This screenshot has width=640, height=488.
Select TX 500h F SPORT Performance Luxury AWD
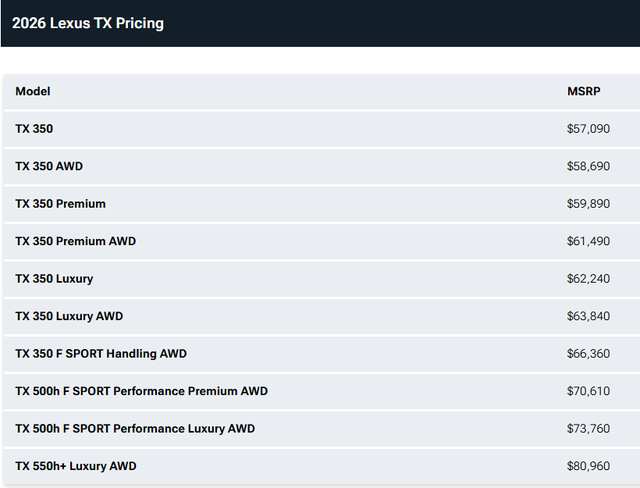135,429
